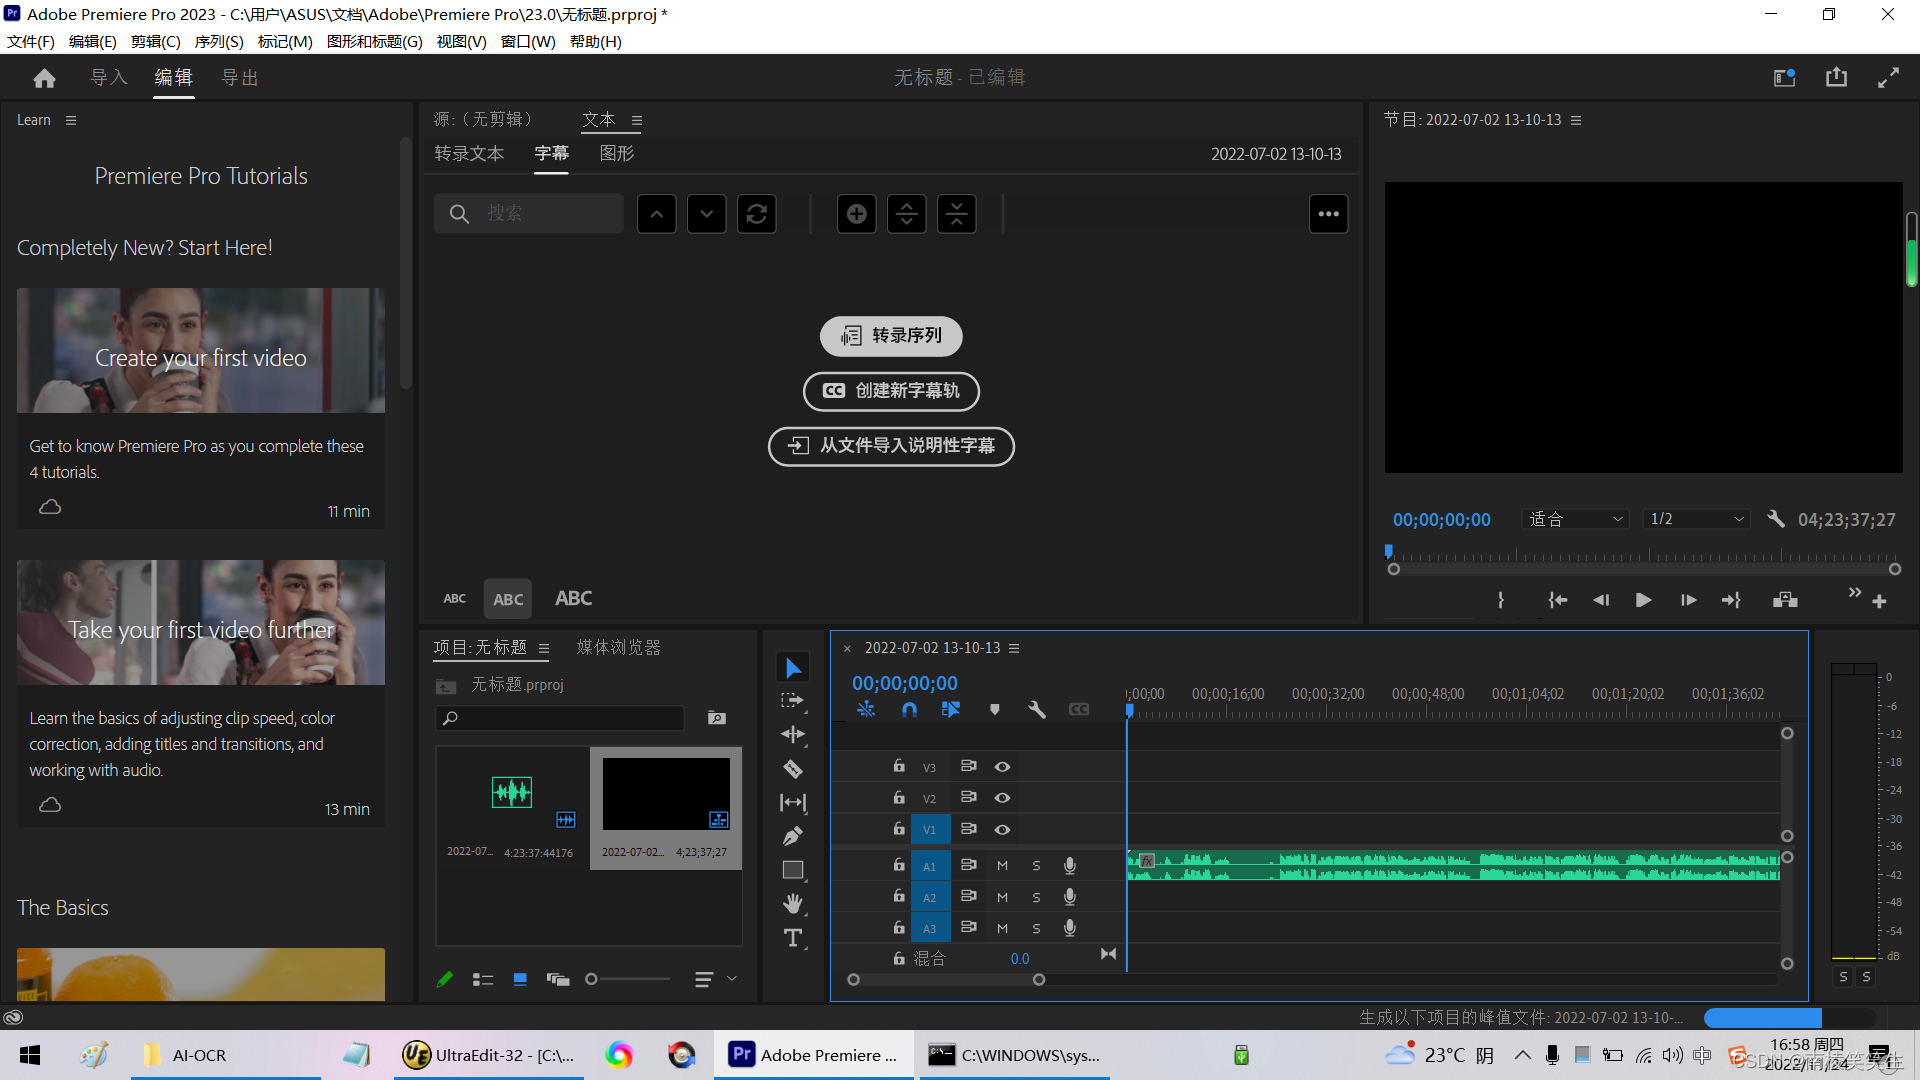Click the Home icon

point(44,78)
